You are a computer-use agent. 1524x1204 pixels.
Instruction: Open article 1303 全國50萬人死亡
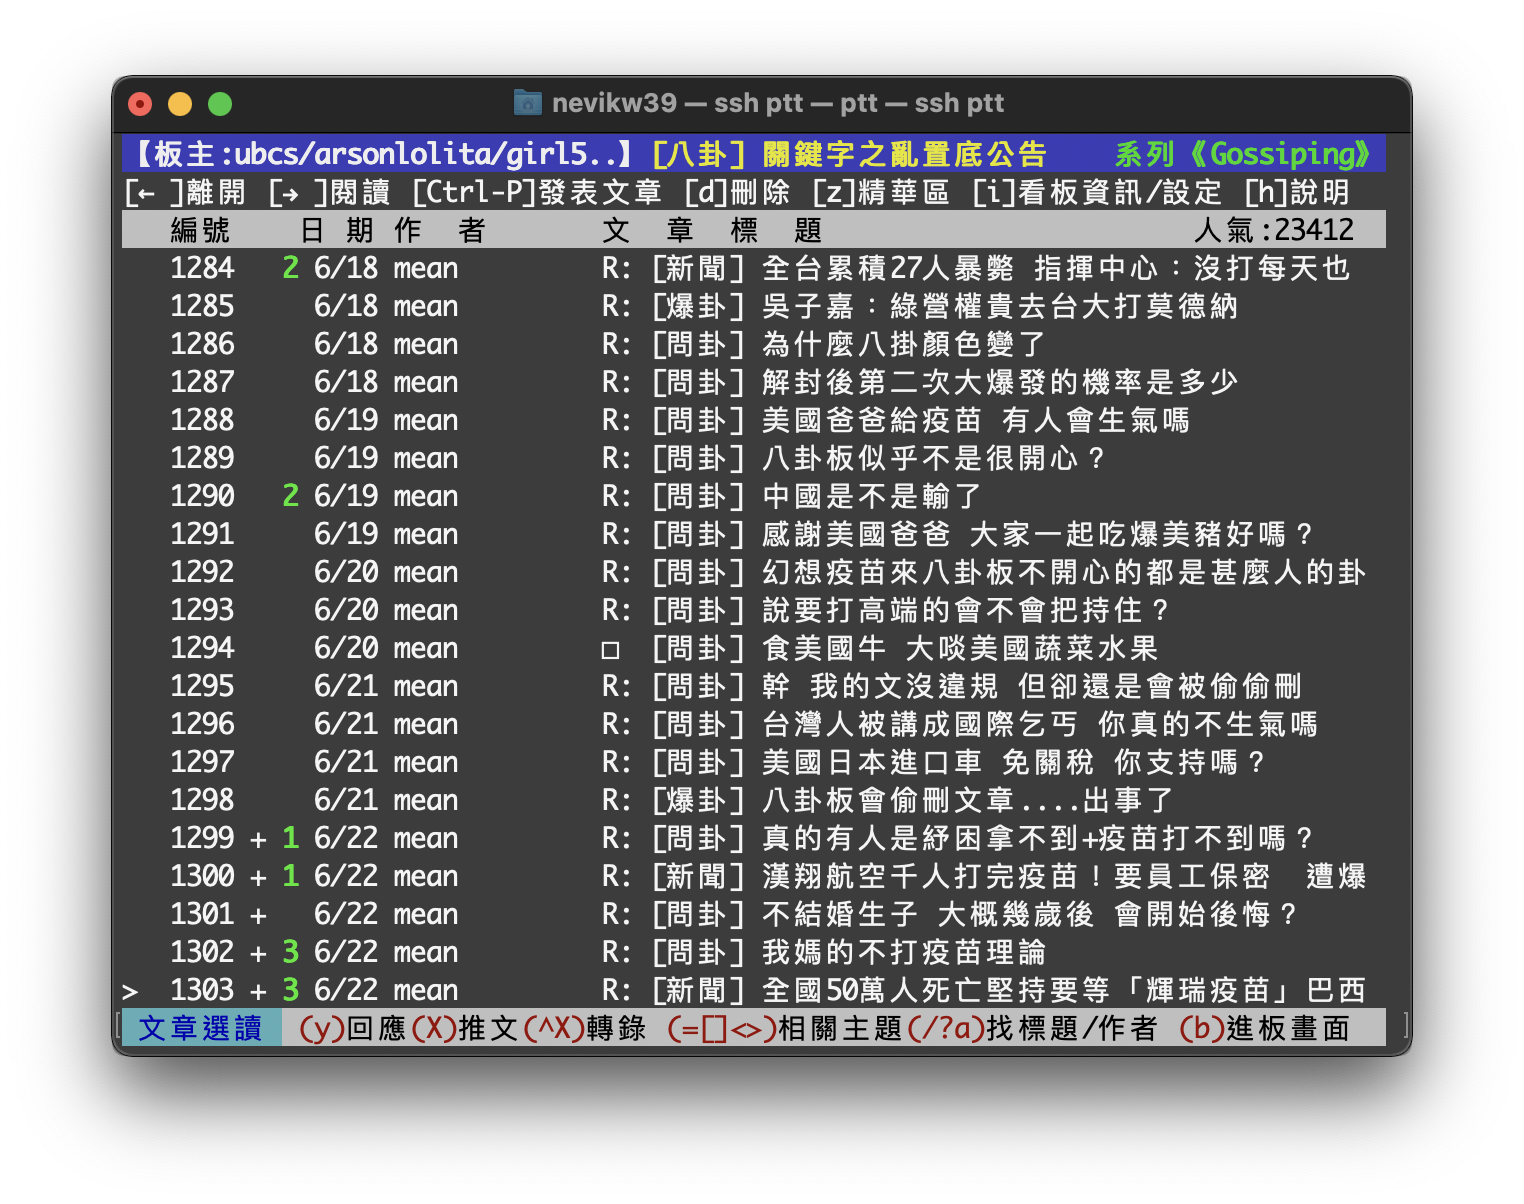[x=754, y=990]
